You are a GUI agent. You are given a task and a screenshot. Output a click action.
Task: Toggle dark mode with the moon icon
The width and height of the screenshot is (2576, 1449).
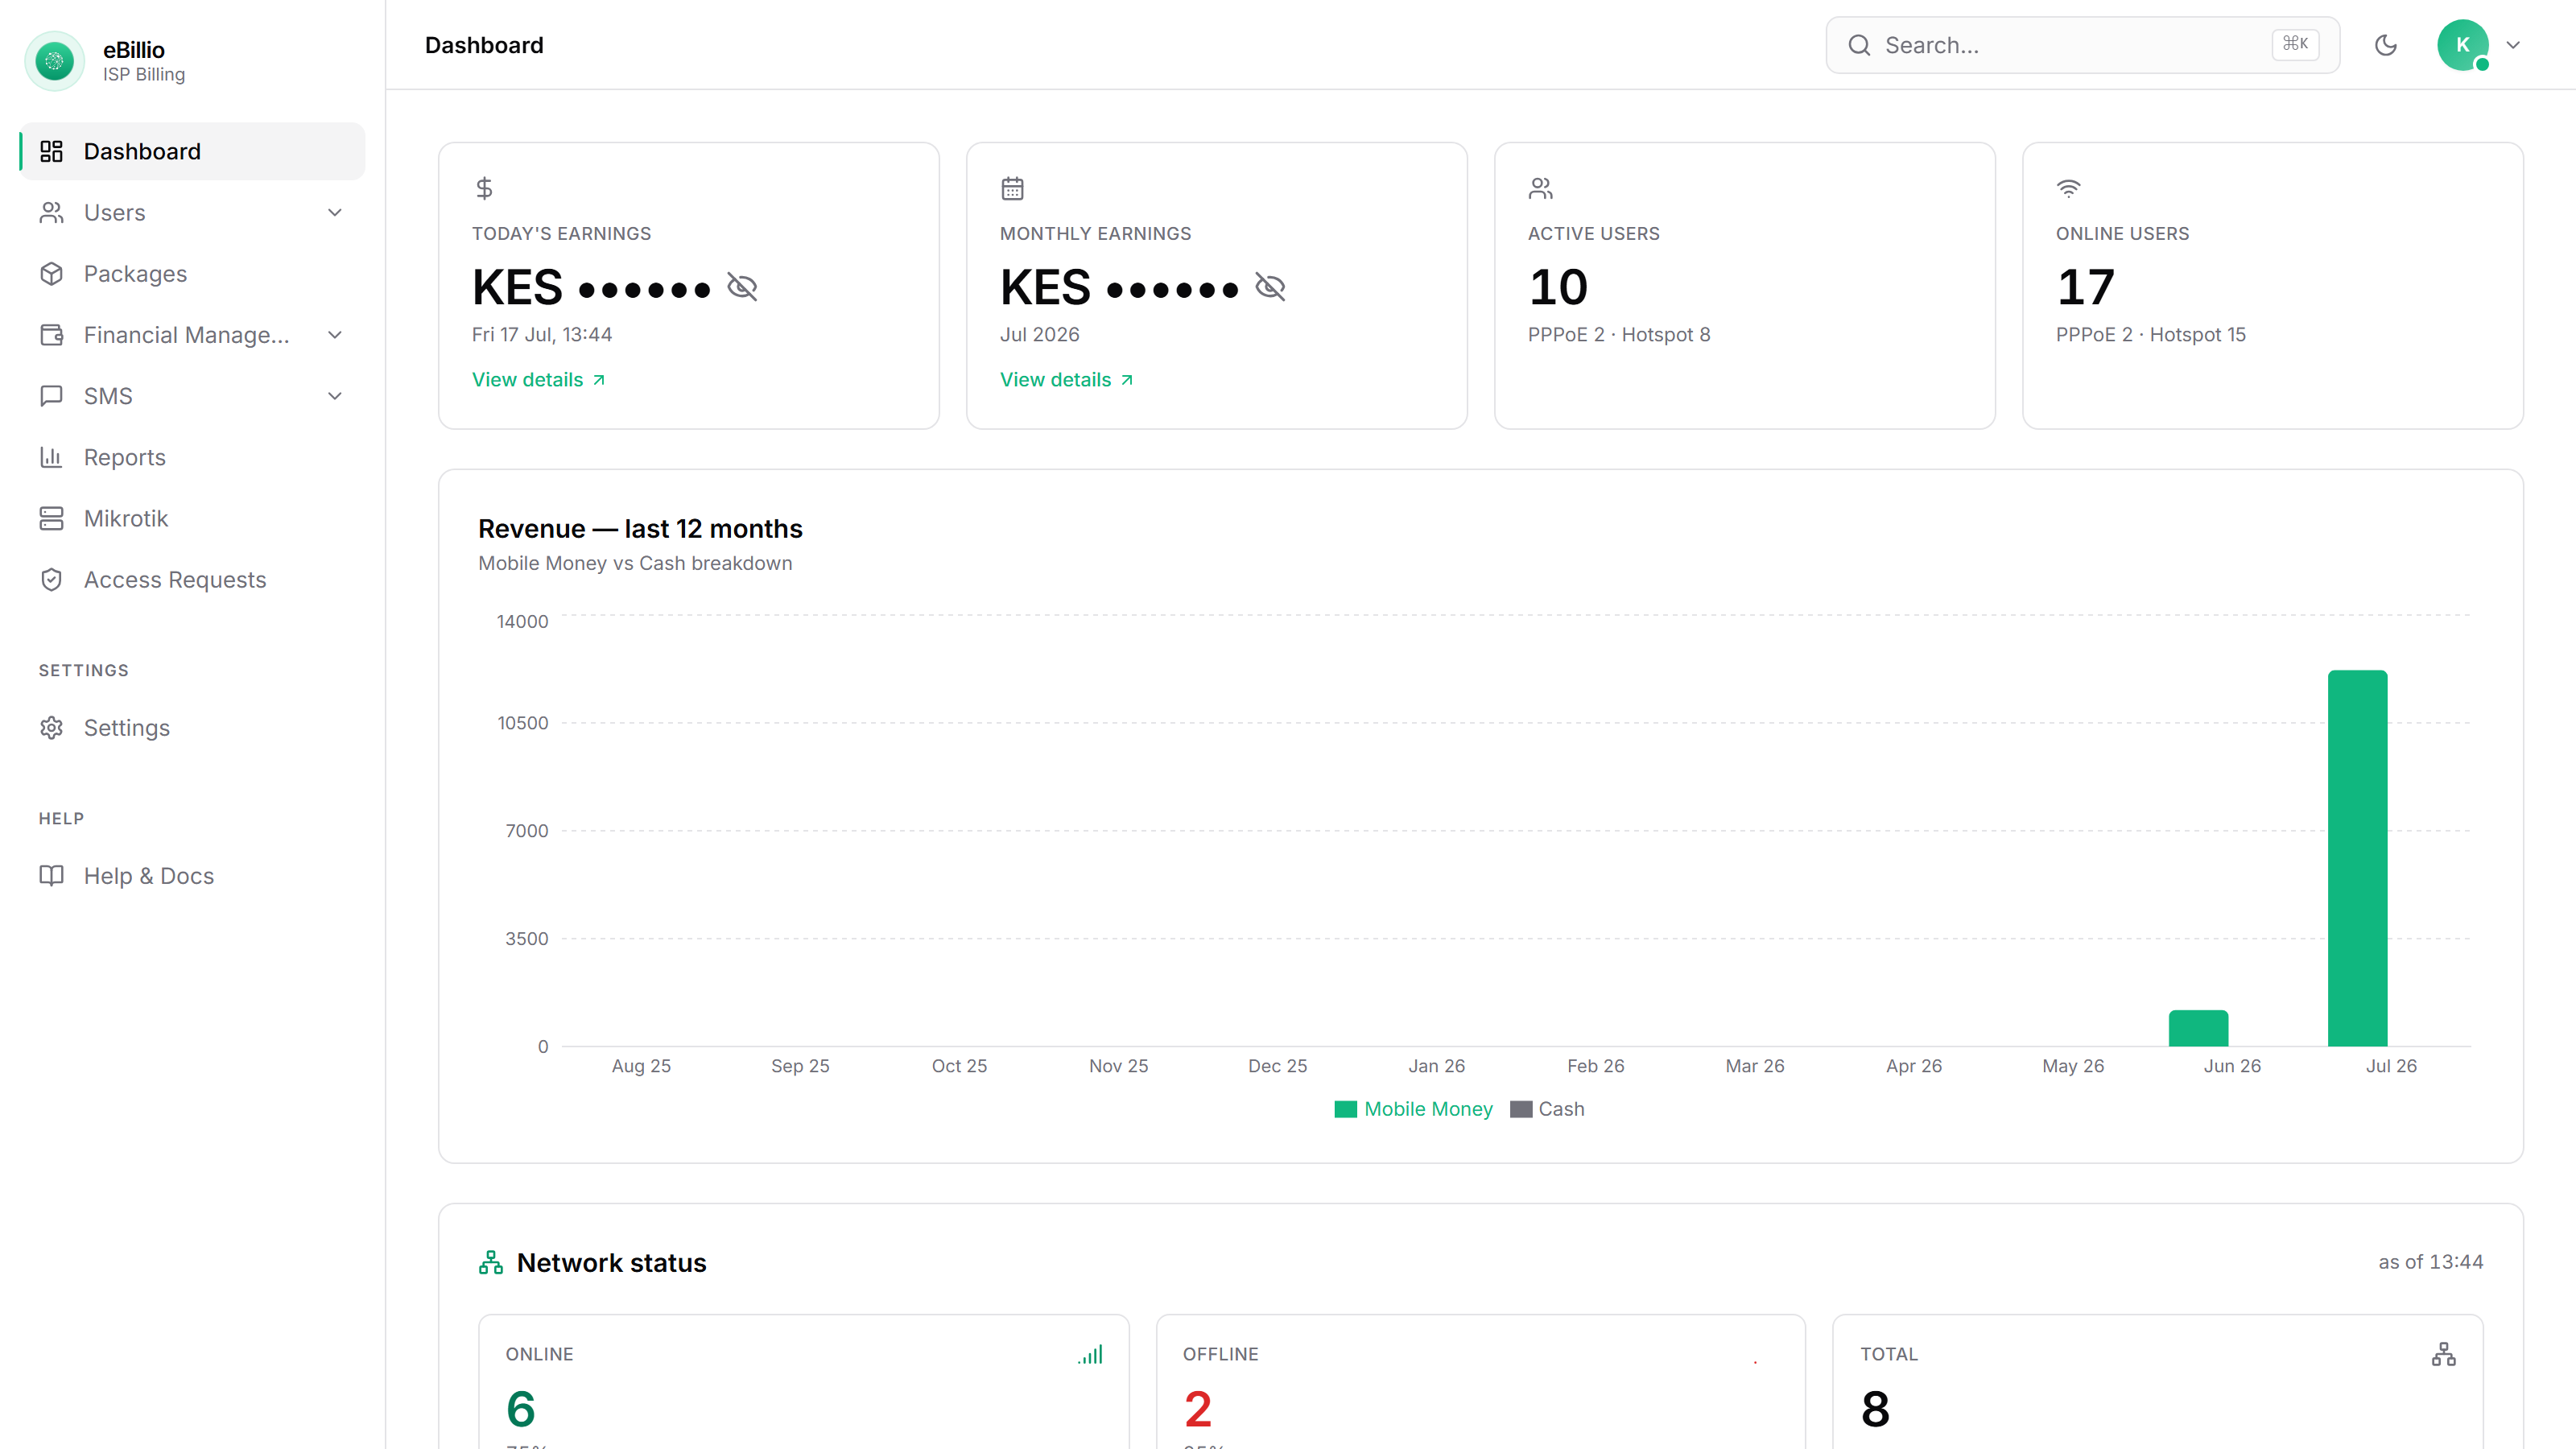[x=2386, y=45]
